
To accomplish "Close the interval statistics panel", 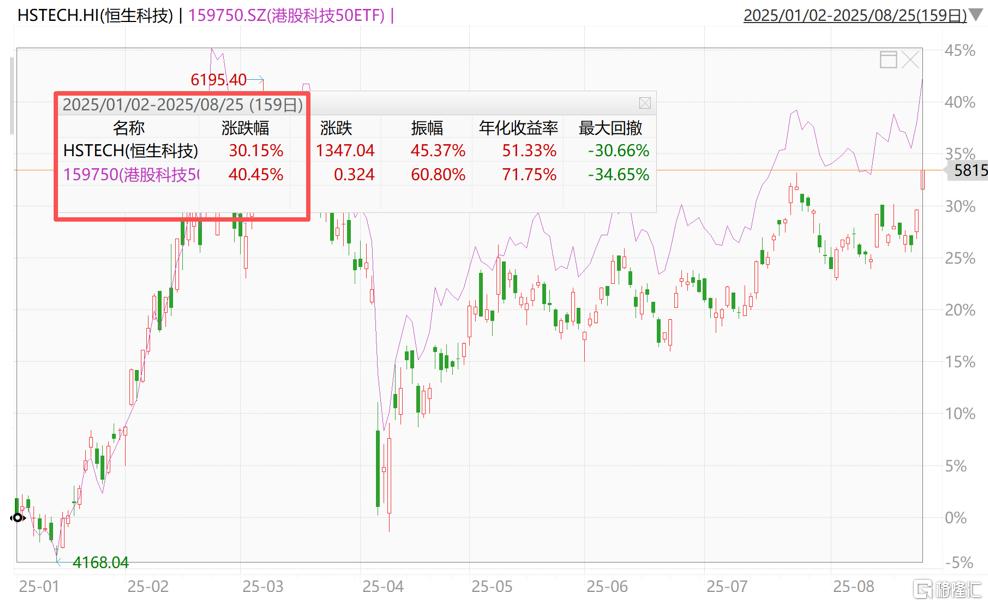I will pos(645,103).
